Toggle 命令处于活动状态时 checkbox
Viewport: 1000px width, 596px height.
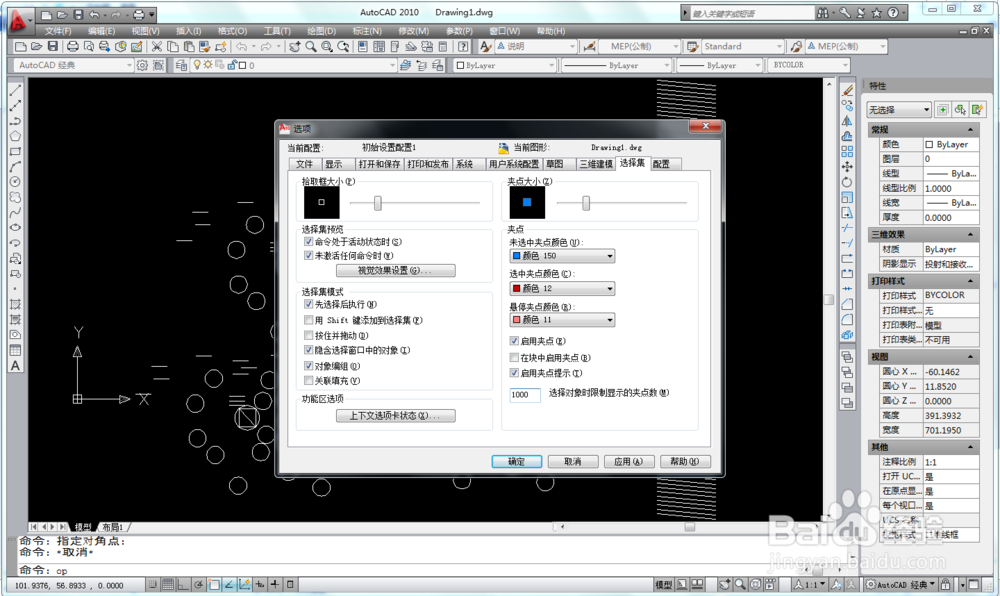309,242
